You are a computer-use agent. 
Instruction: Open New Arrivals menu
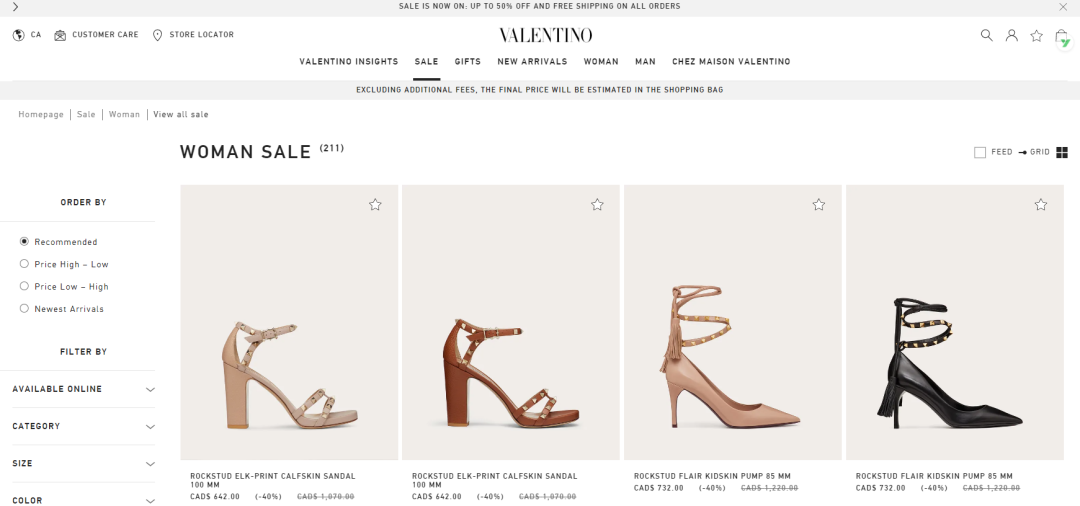[532, 61]
